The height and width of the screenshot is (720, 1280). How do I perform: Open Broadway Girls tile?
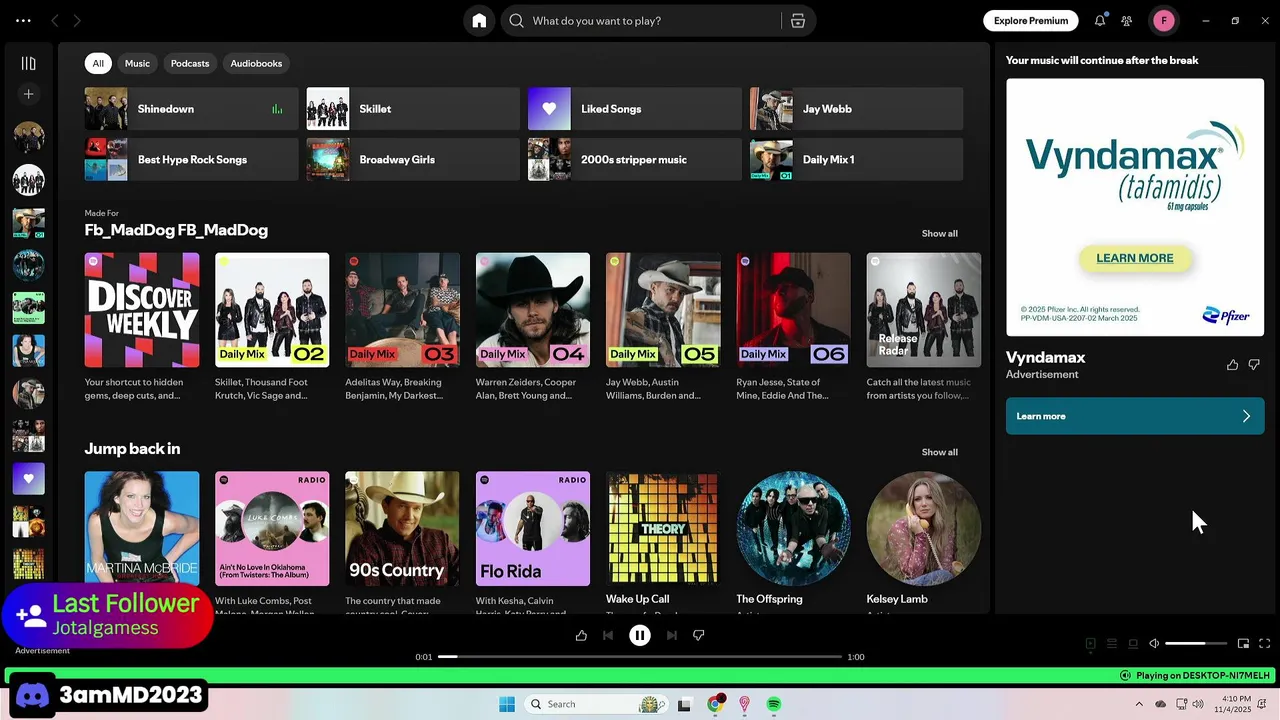tap(413, 159)
